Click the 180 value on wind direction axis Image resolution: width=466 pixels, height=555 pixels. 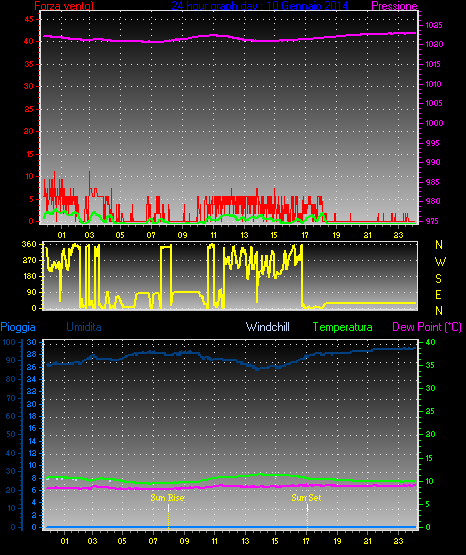(x=29, y=276)
